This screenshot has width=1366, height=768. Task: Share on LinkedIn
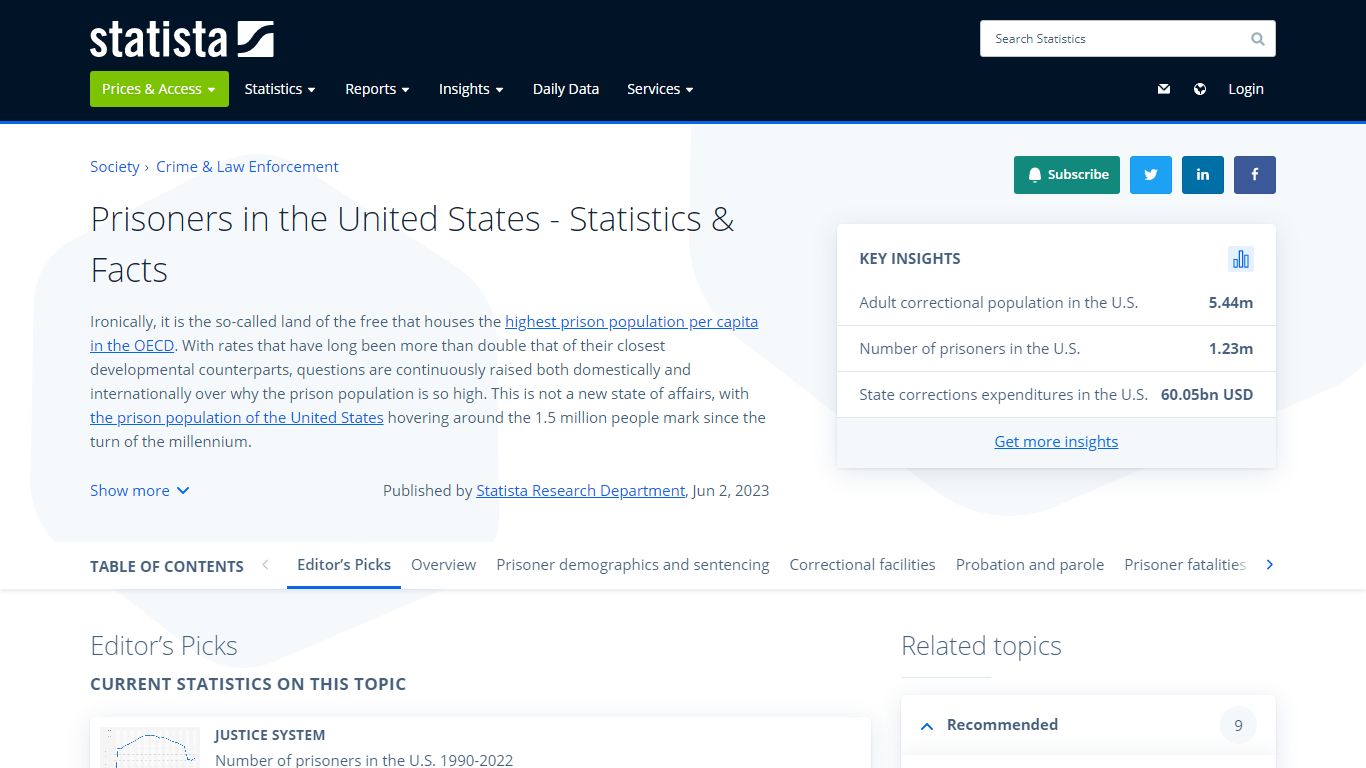click(1203, 175)
